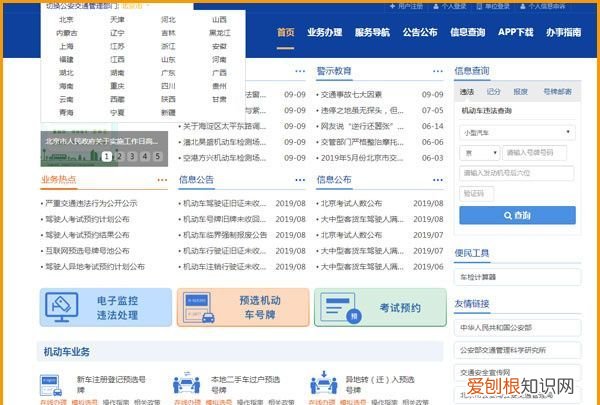Go to carousel slide 1
600x405 pixels.
point(107,156)
